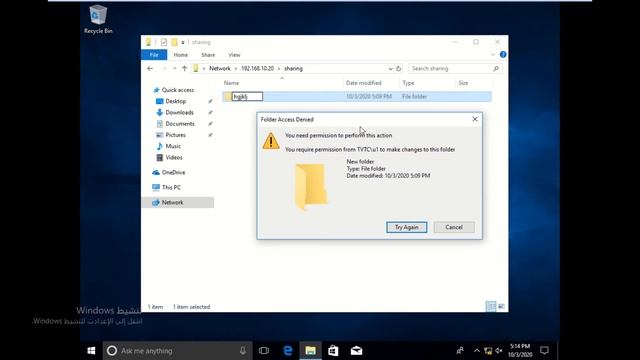Click the large folder image in the dialog
The width and height of the screenshot is (640, 360).
point(311,186)
